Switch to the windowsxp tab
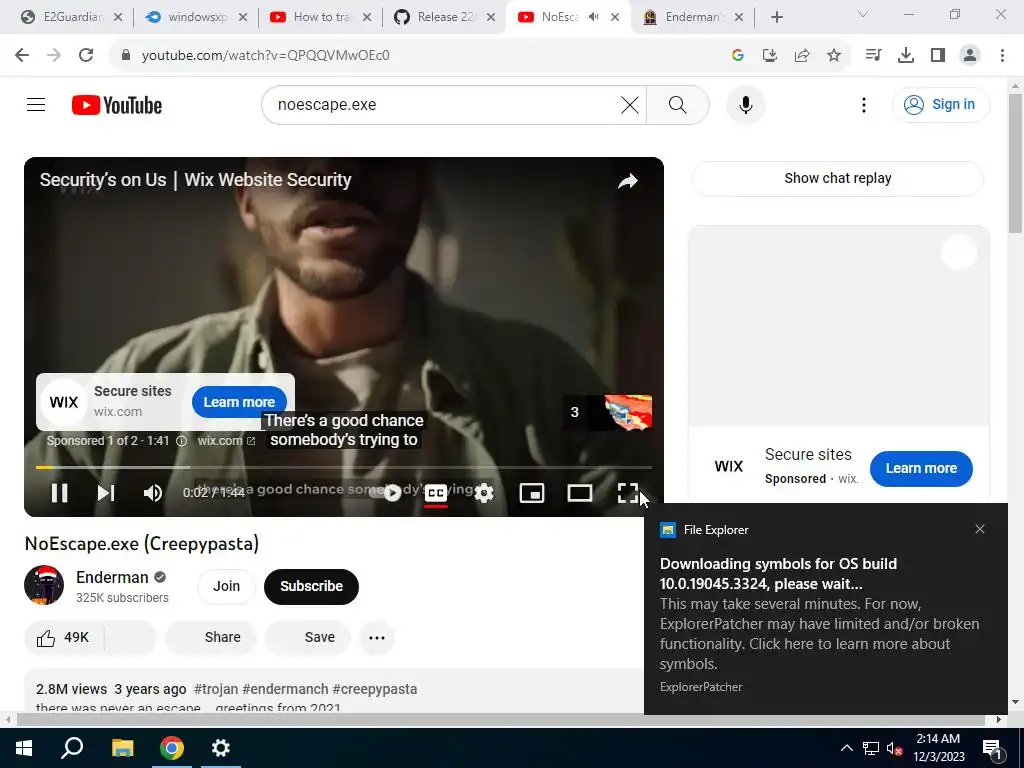Image resolution: width=1024 pixels, height=768 pixels. tap(196, 17)
